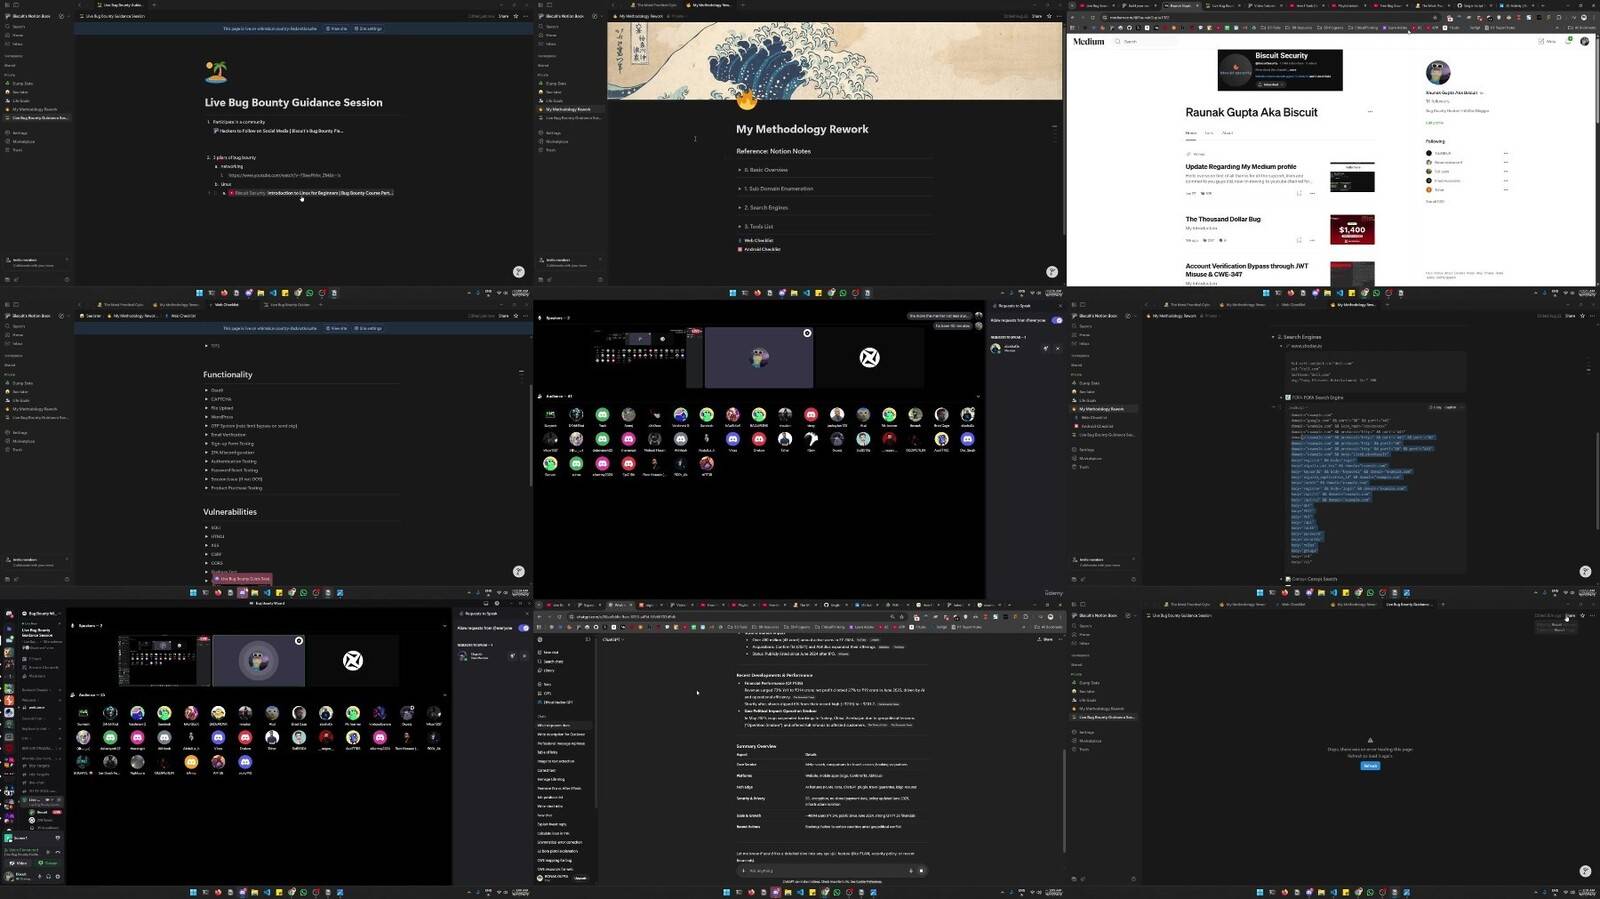
Task: Click the fire emoji on My Methodology Rework
Action: click(747, 100)
